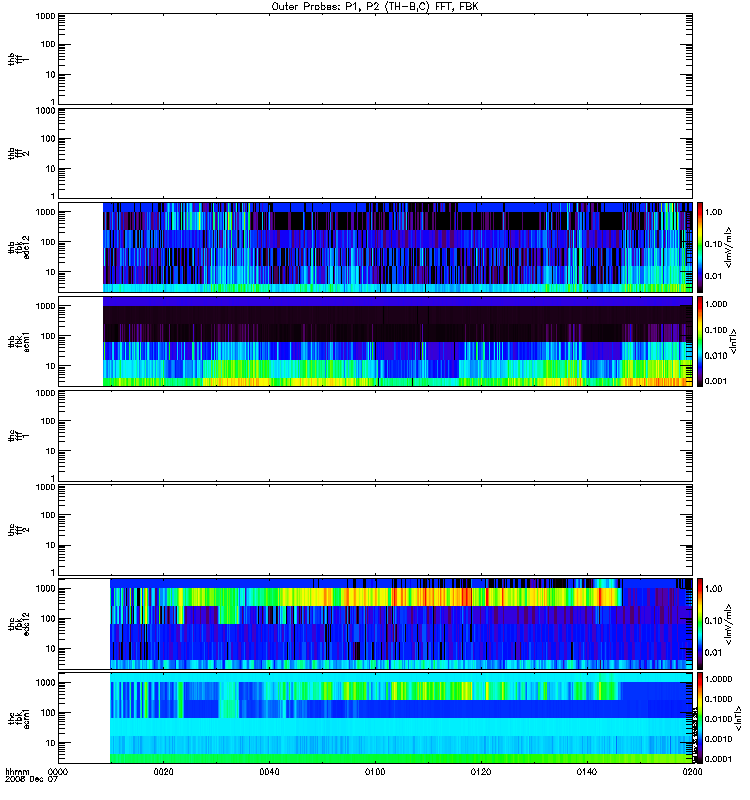Click the '0.0001' color bar tick value

pyautogui.click(x=718, y=759)
